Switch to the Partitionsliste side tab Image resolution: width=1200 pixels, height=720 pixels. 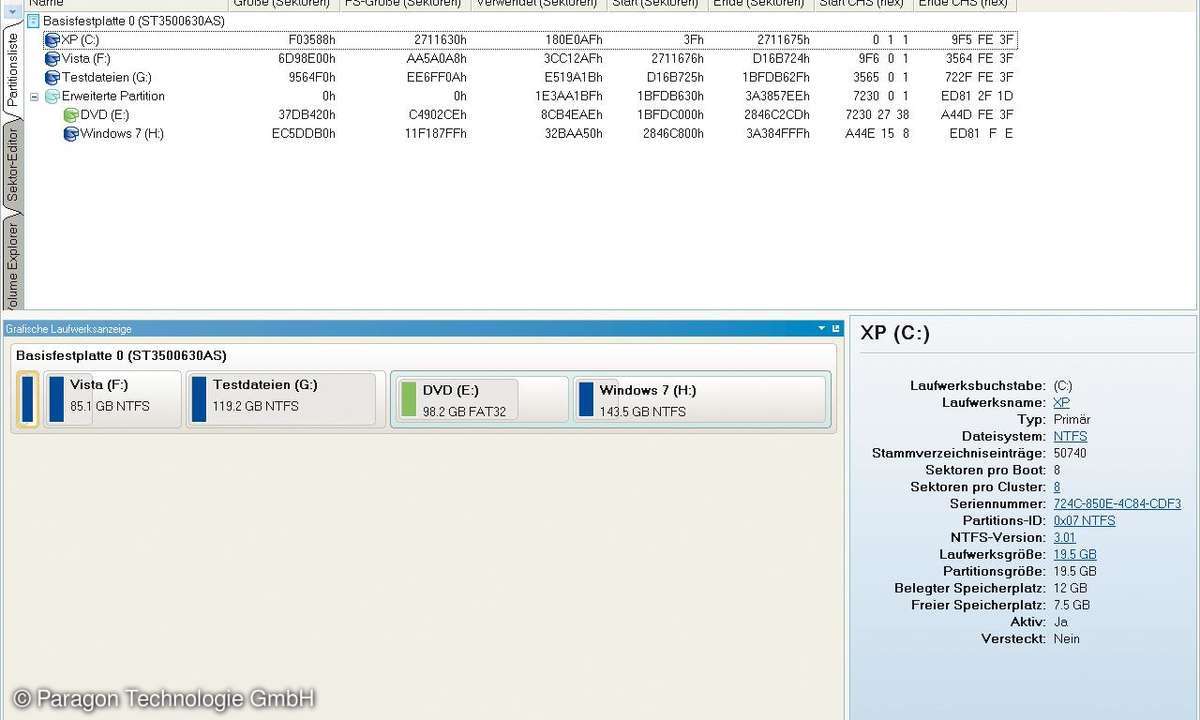pyautogui.click(x=12, y=70)
